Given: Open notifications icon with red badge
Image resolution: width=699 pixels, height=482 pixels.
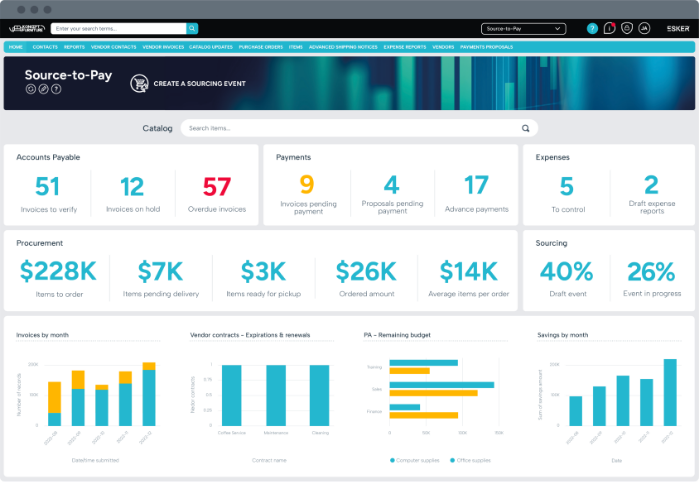Looking at the screenshot, I should point(610,29).
